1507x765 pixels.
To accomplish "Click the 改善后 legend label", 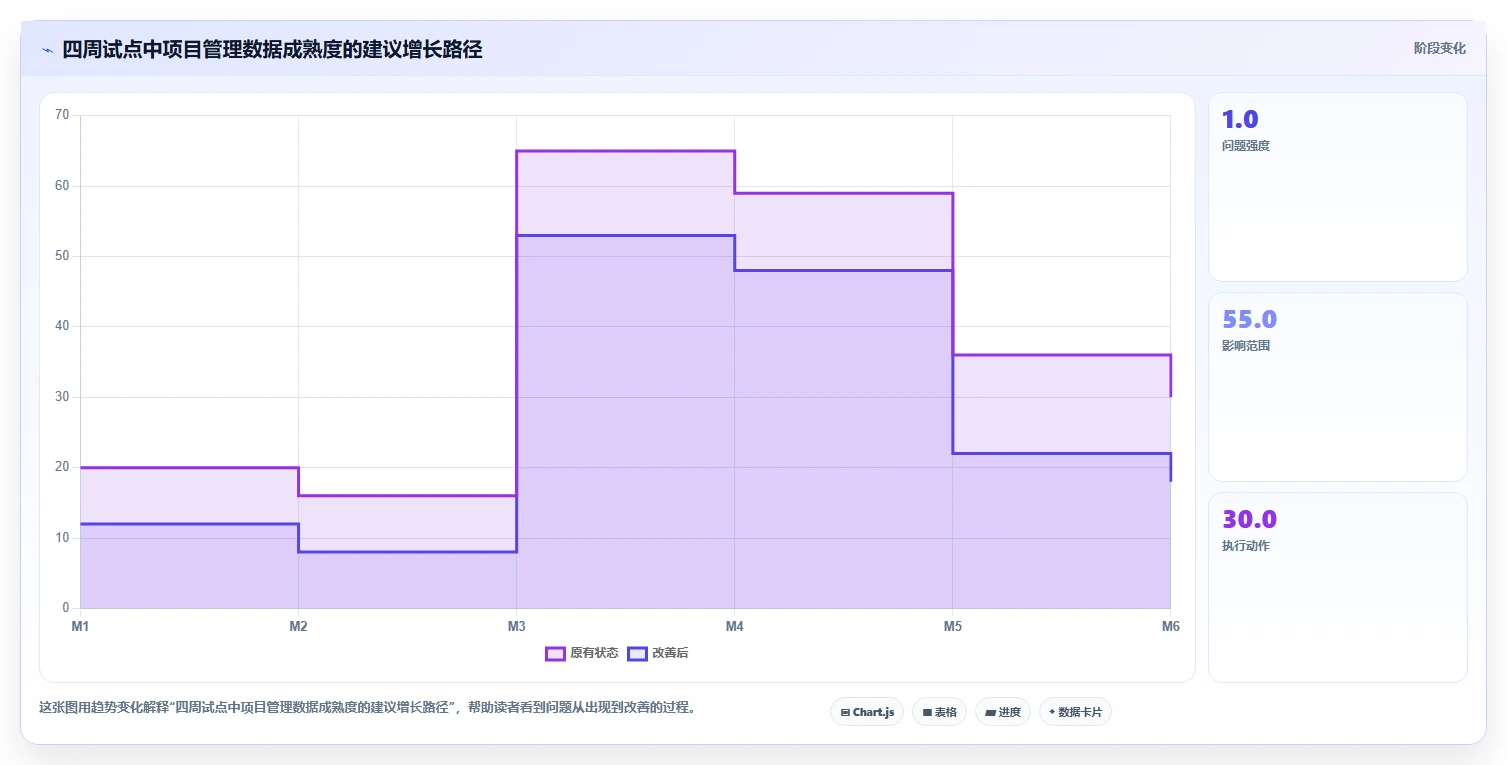I will (670, 654).
